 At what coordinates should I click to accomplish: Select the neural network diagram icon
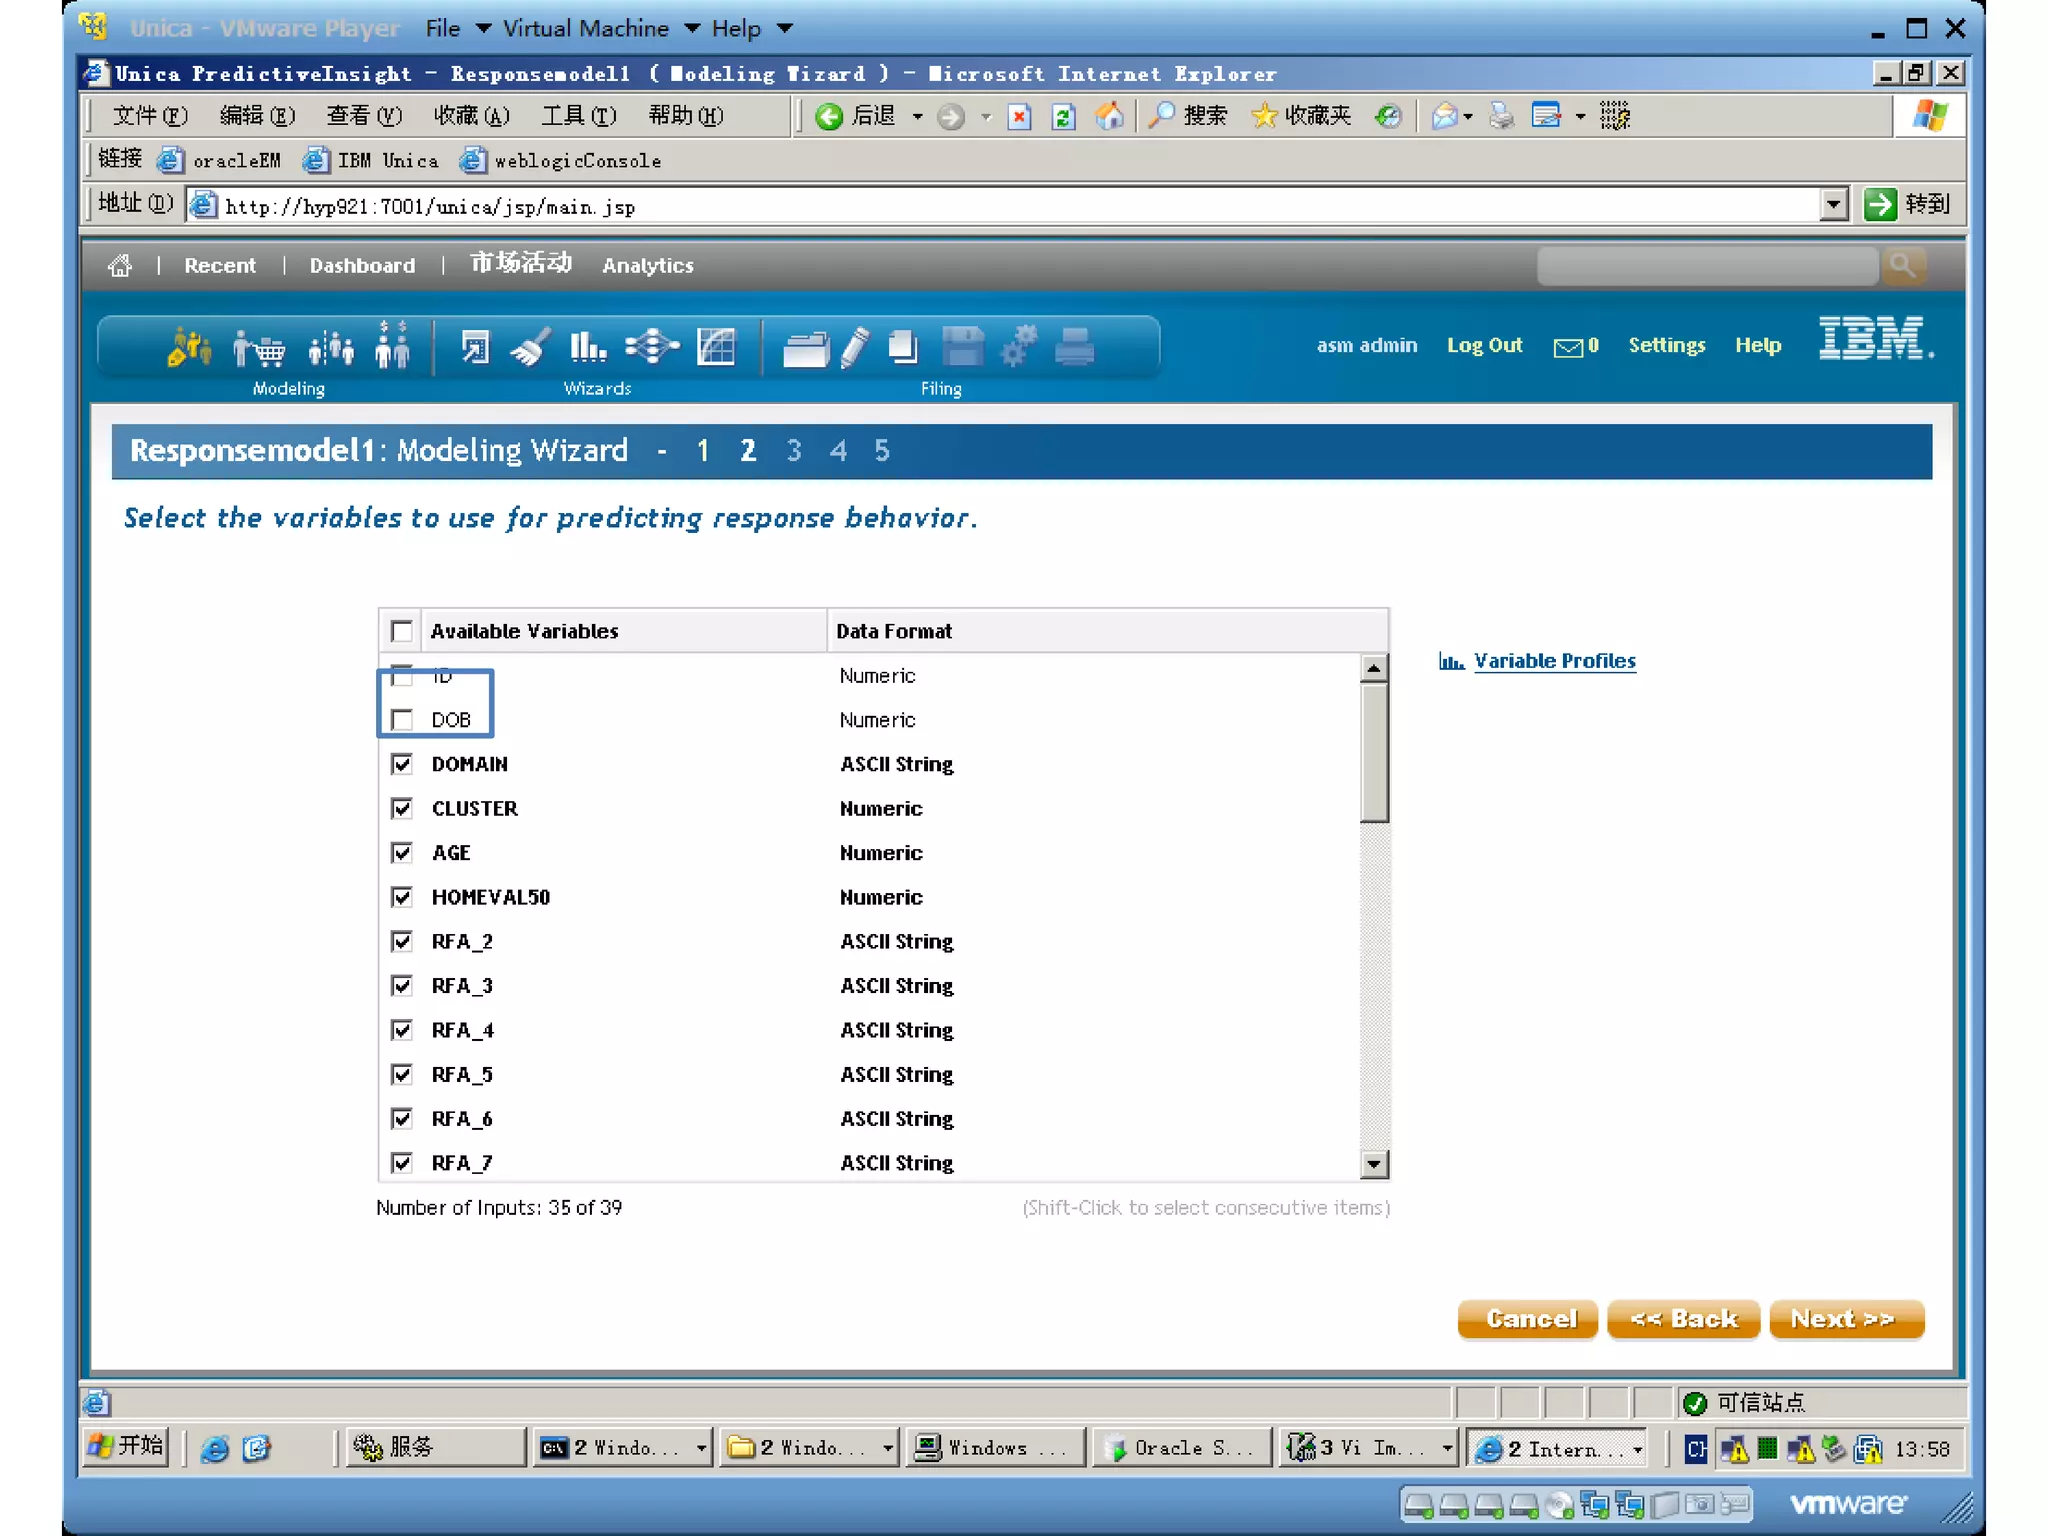point(651,348)
